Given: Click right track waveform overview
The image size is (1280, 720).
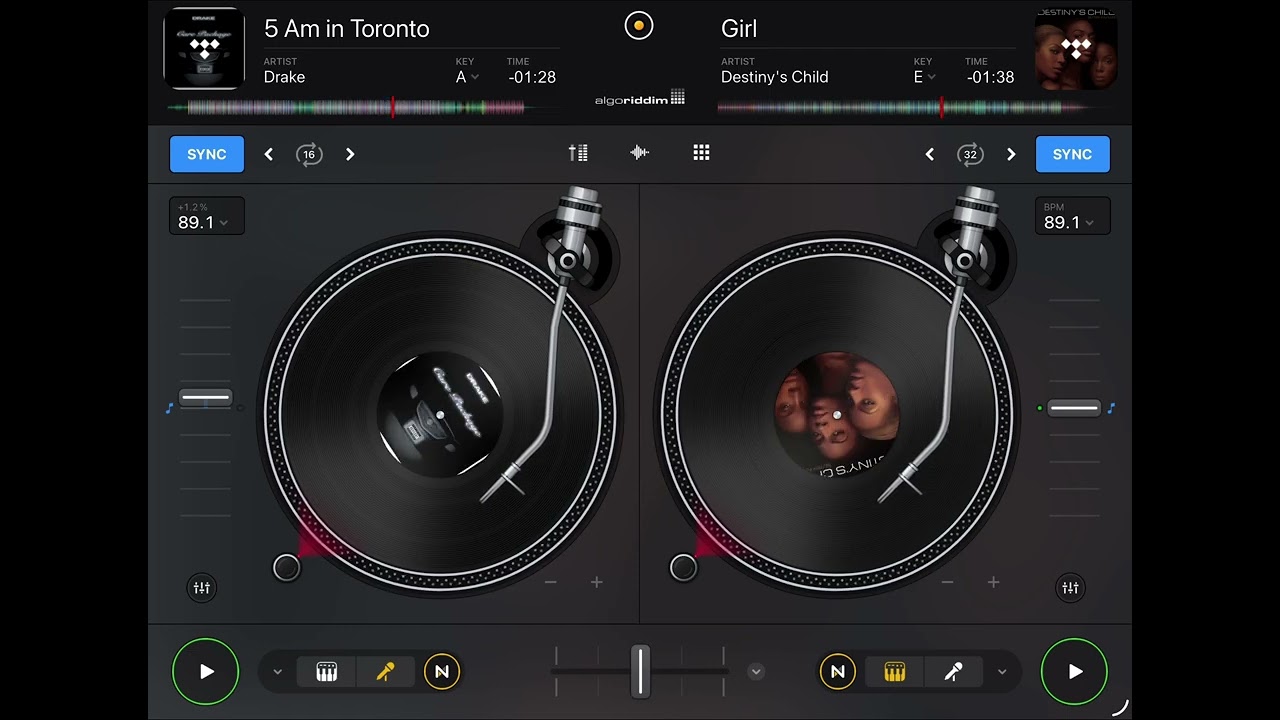Looking at the screenshot, I should [x=915, y=107].
